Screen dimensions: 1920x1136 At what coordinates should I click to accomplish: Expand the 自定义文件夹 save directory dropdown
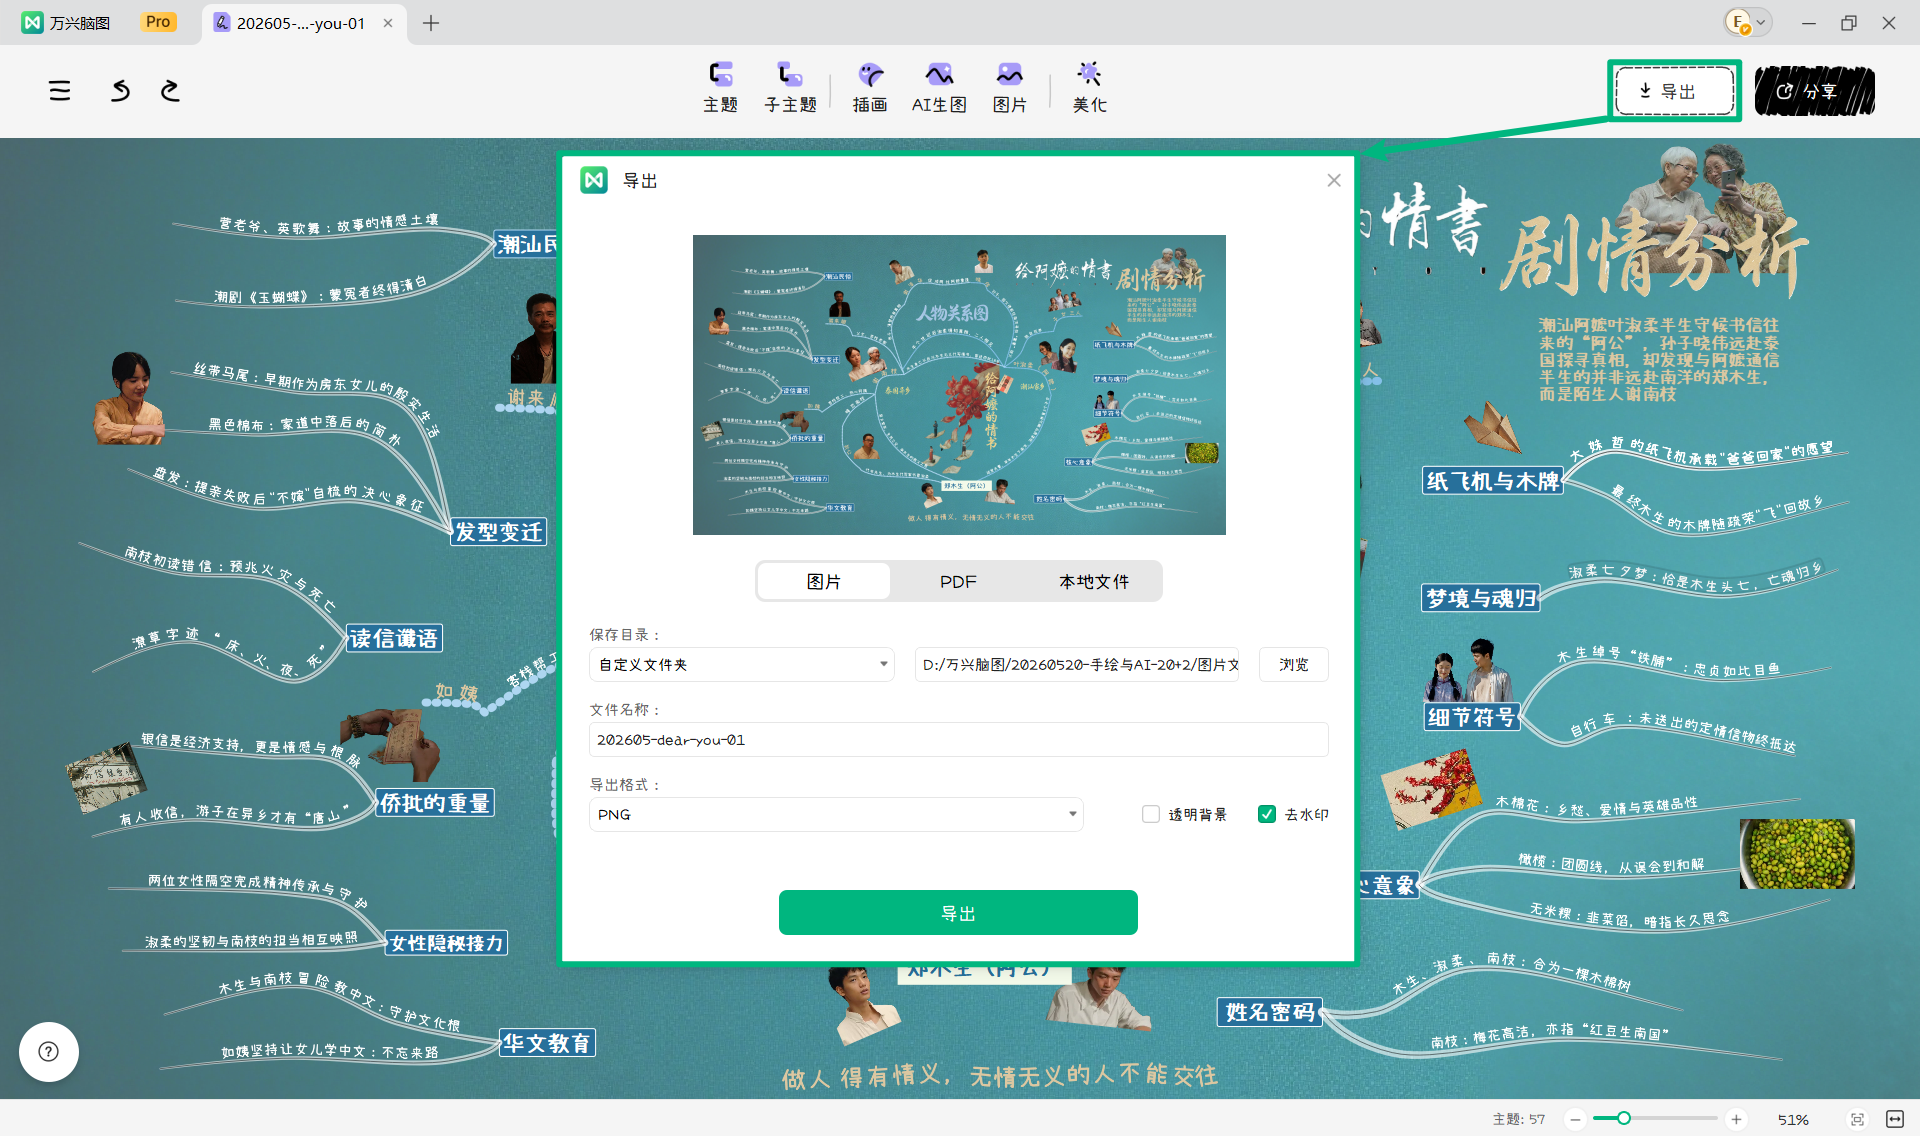tap(741, 665)
